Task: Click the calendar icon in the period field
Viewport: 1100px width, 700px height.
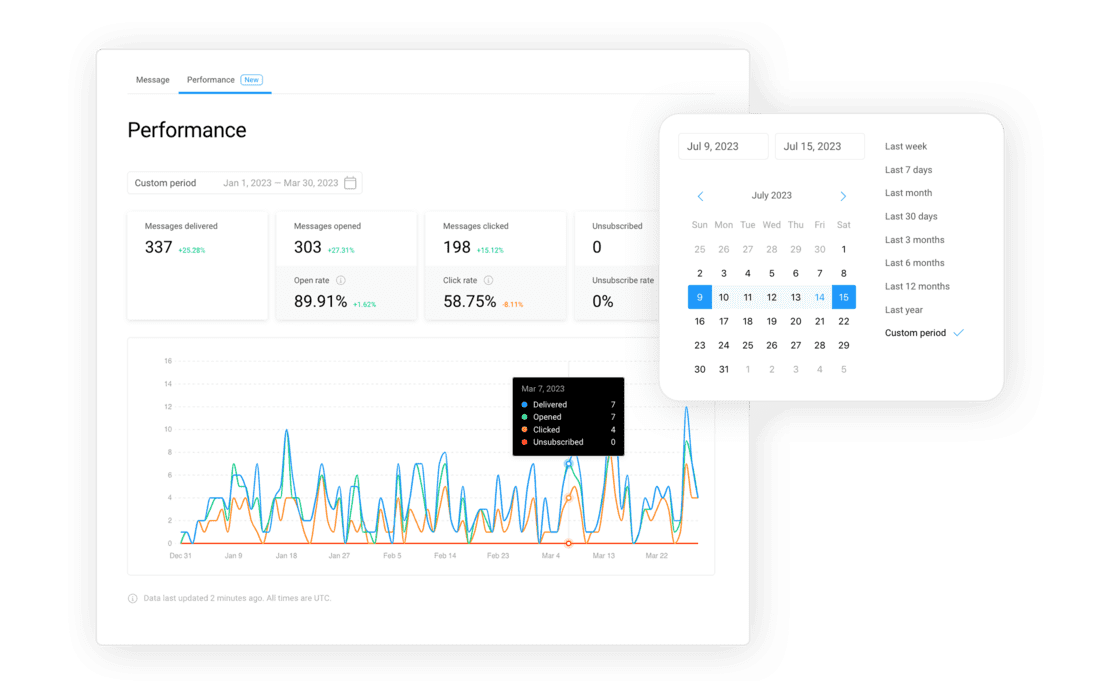Action: point(350,183)
